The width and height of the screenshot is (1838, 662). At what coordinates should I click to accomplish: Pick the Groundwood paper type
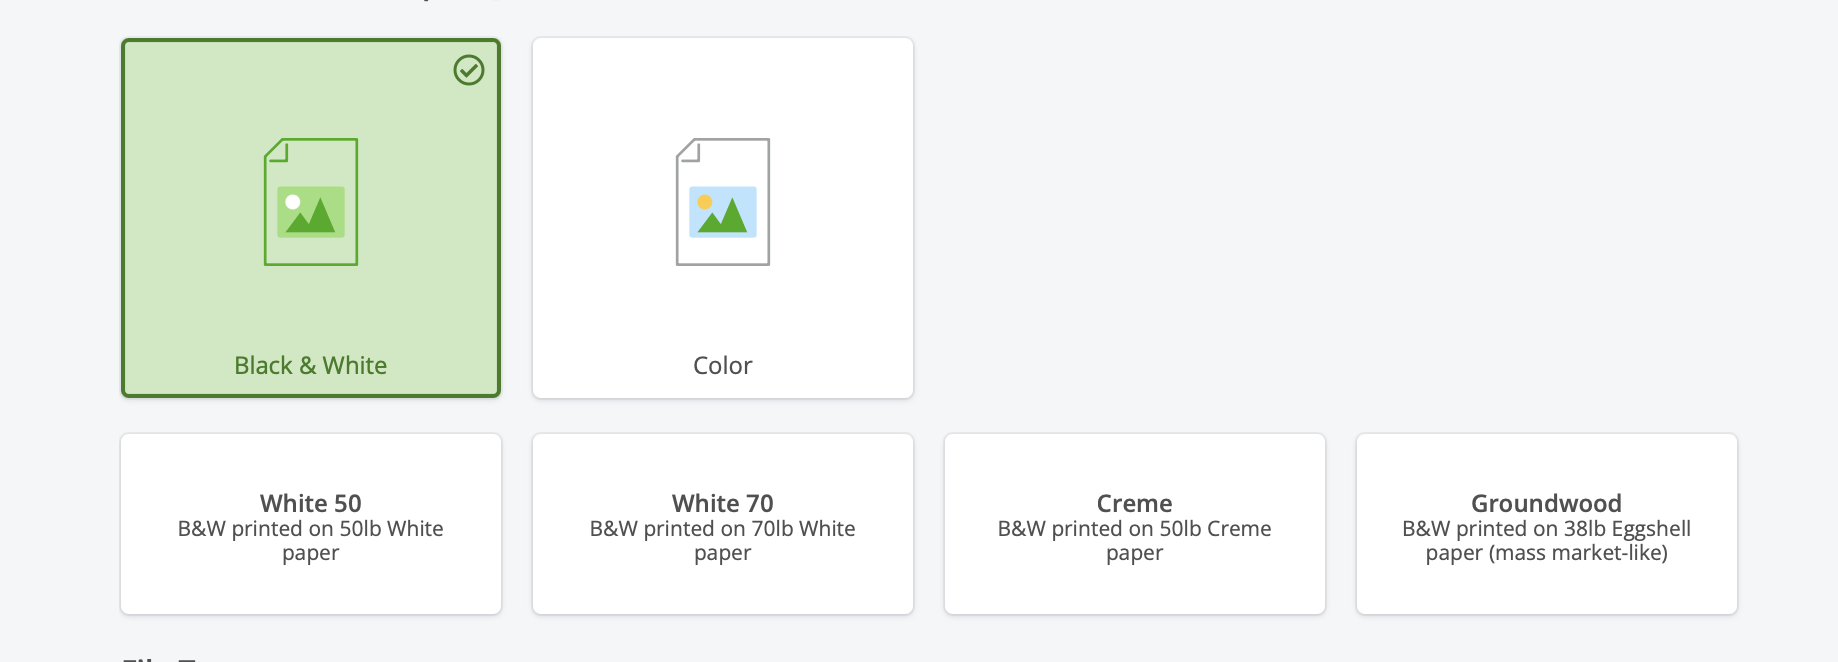(x=1546, y=503)
